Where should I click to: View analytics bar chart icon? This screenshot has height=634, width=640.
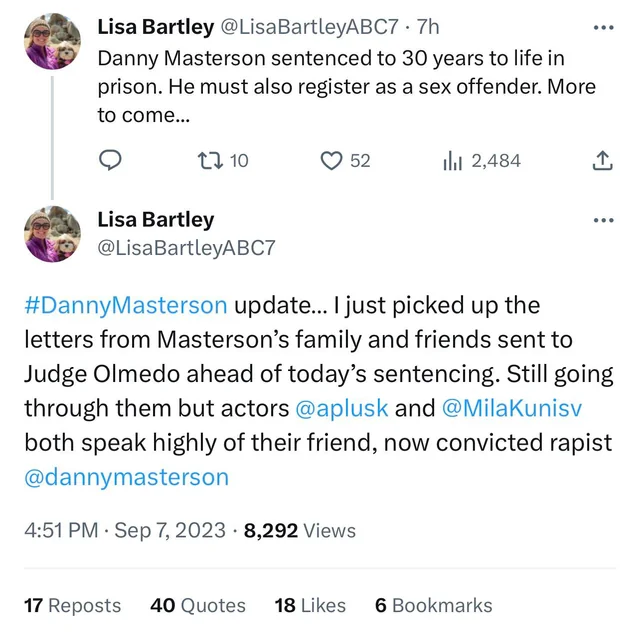point(451,161)
